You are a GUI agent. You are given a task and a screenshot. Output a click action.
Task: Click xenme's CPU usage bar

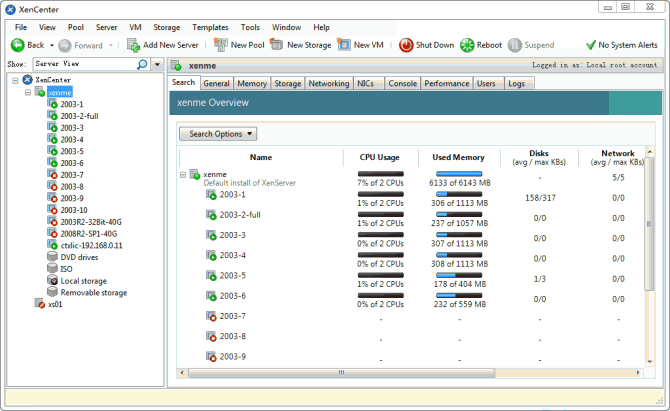pyautogui.click(x=380, y=174)
